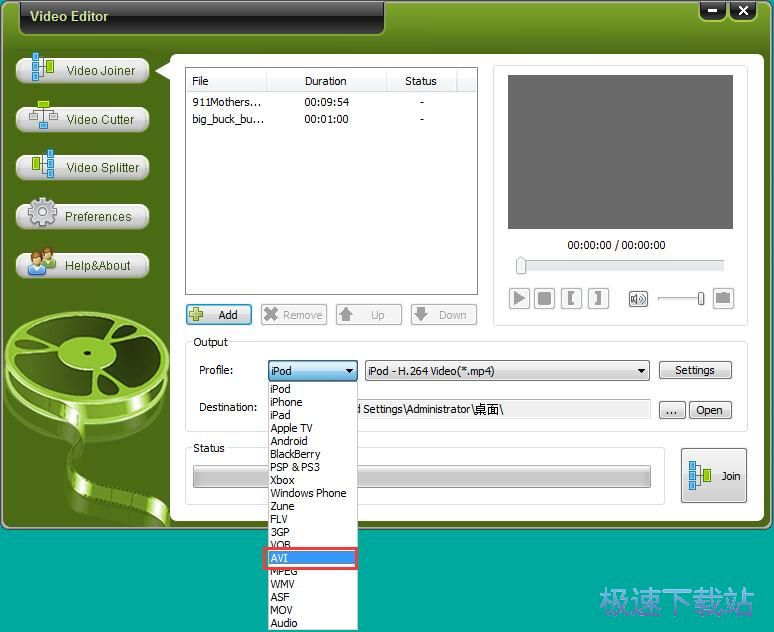Select the big_buck_bu... file row
The height and width of the screenshot is (632, 774).
pos(229,119)
